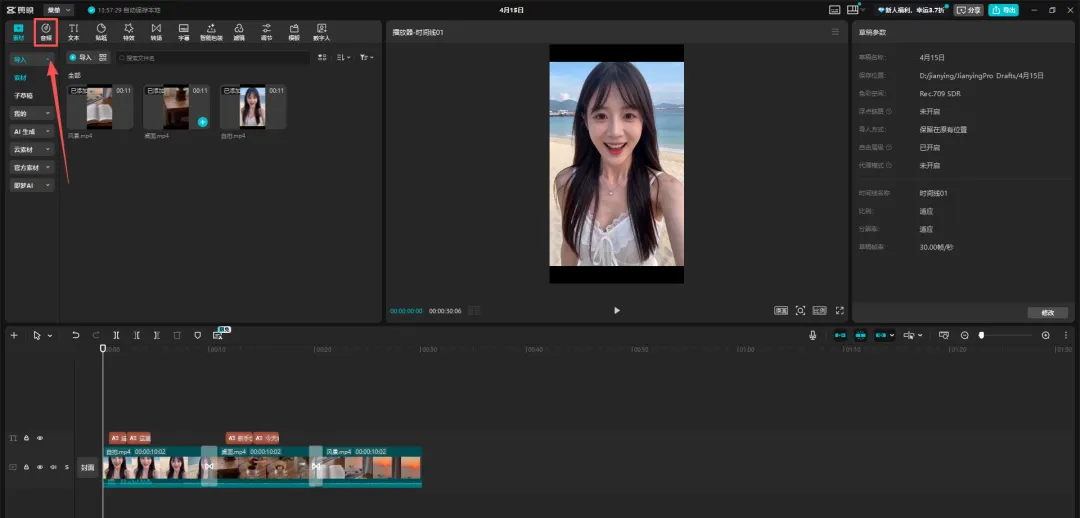Click the microphone record voiceover icon
This screenshot has width=1080, height=518.
pyautogui.click(x=813, y=335)
